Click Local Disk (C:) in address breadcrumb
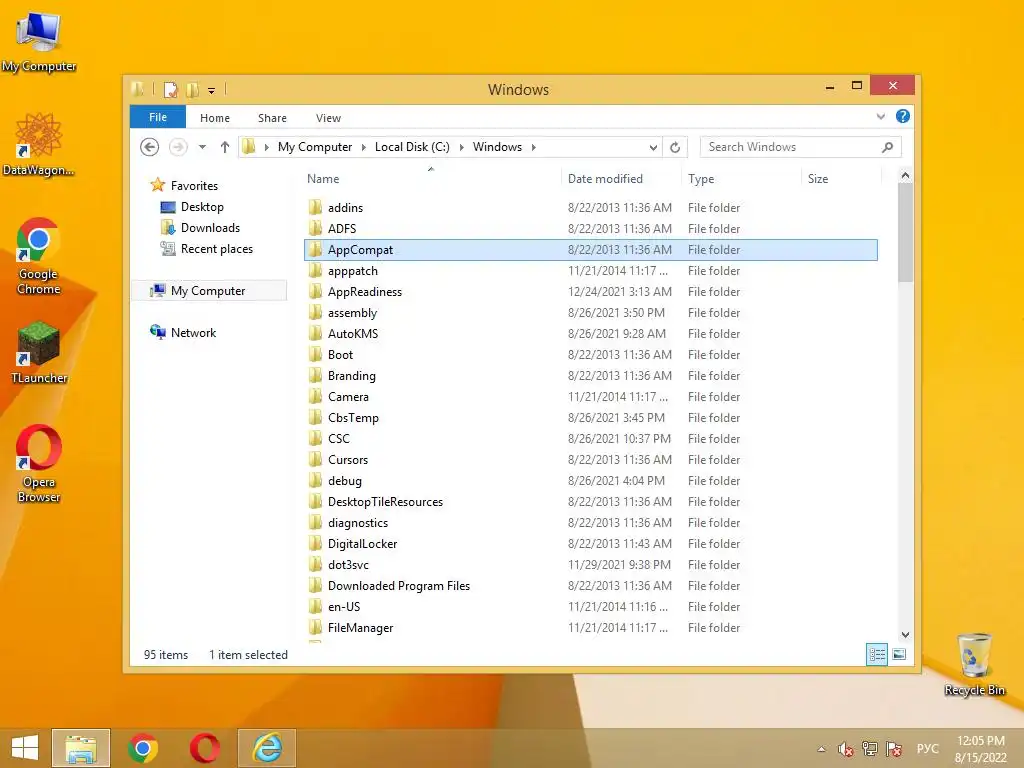The width and height of the screenshot is (1024, 768). (x=412, y=147)
